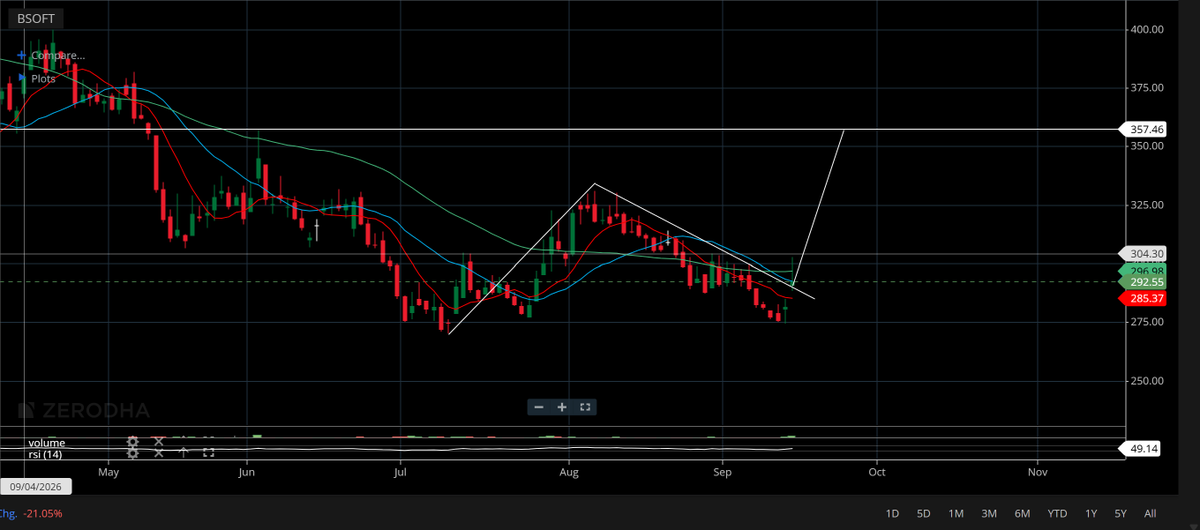Viewport: 1200px width, 530px height.
Task: Click the 09/04/2026 crosshair date label
Action: [36, 487]
